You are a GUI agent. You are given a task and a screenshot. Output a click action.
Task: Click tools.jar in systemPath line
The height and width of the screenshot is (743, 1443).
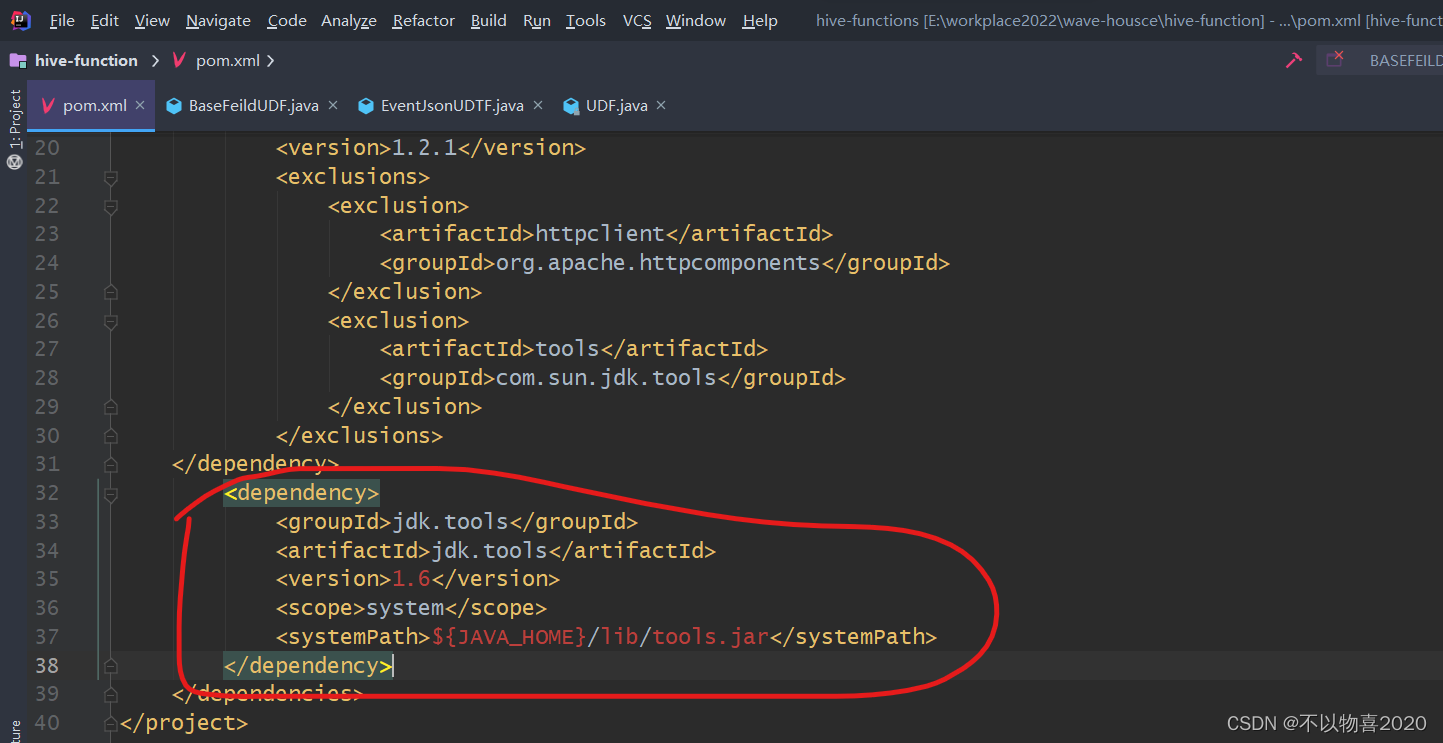(711, 637)
